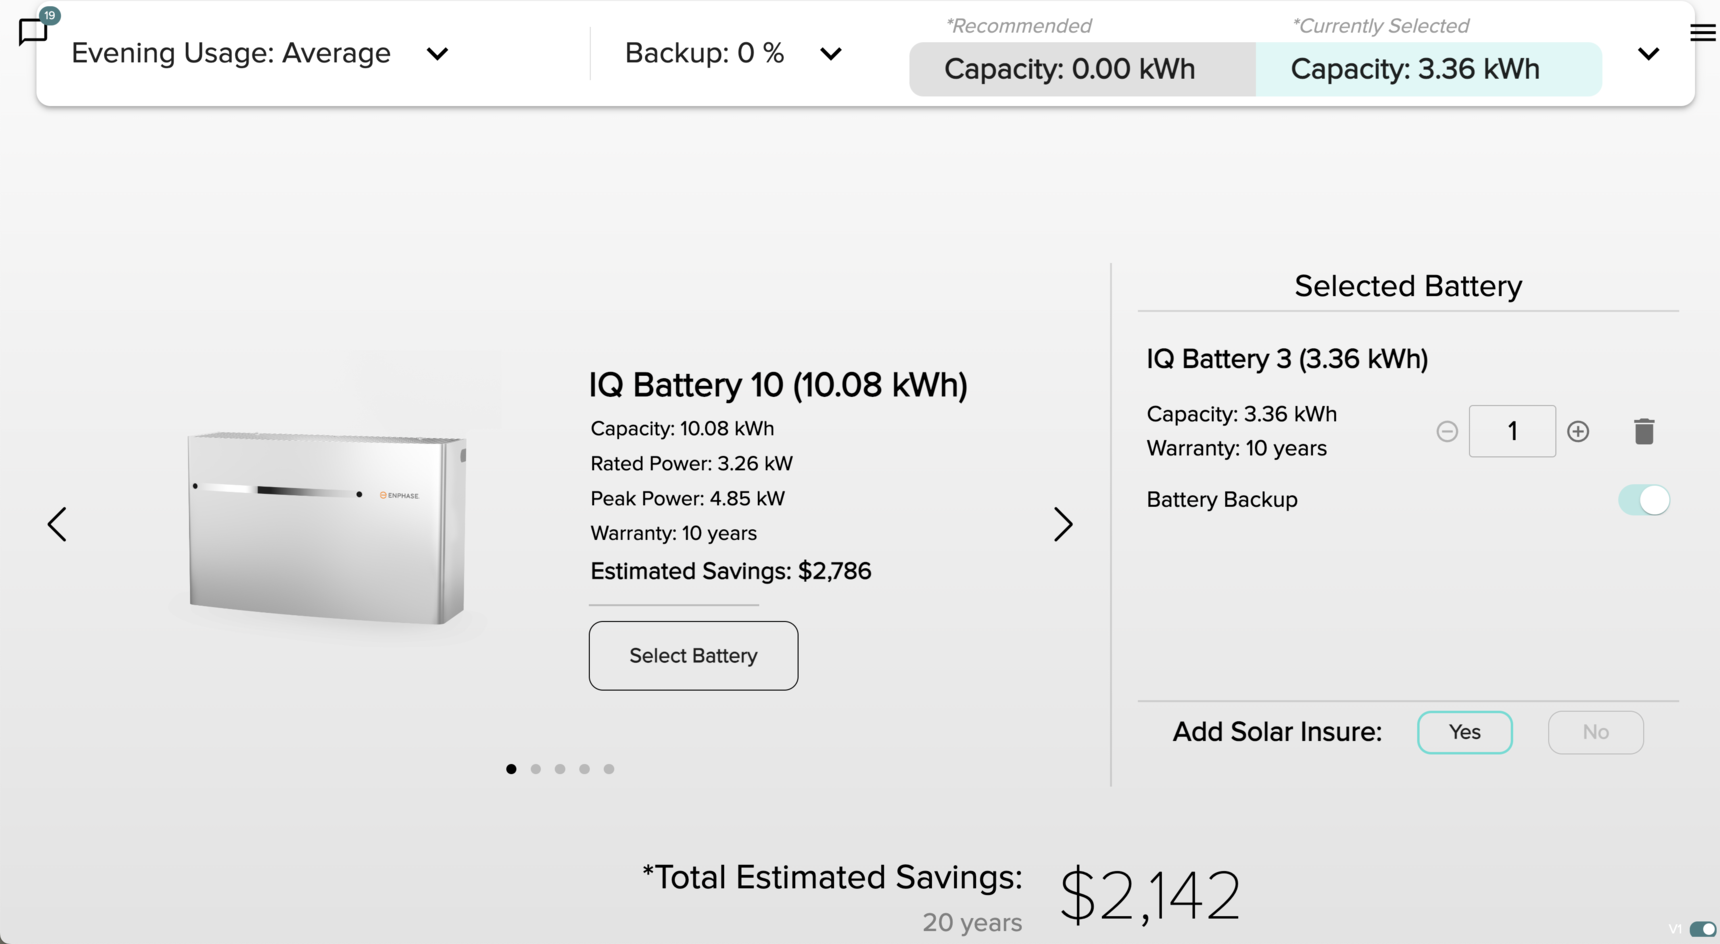The height and width of the screenshot is (944, 1720).
Task: Click the IQ Battery 3 (3.36 kWh) title
Action: 1287,359
